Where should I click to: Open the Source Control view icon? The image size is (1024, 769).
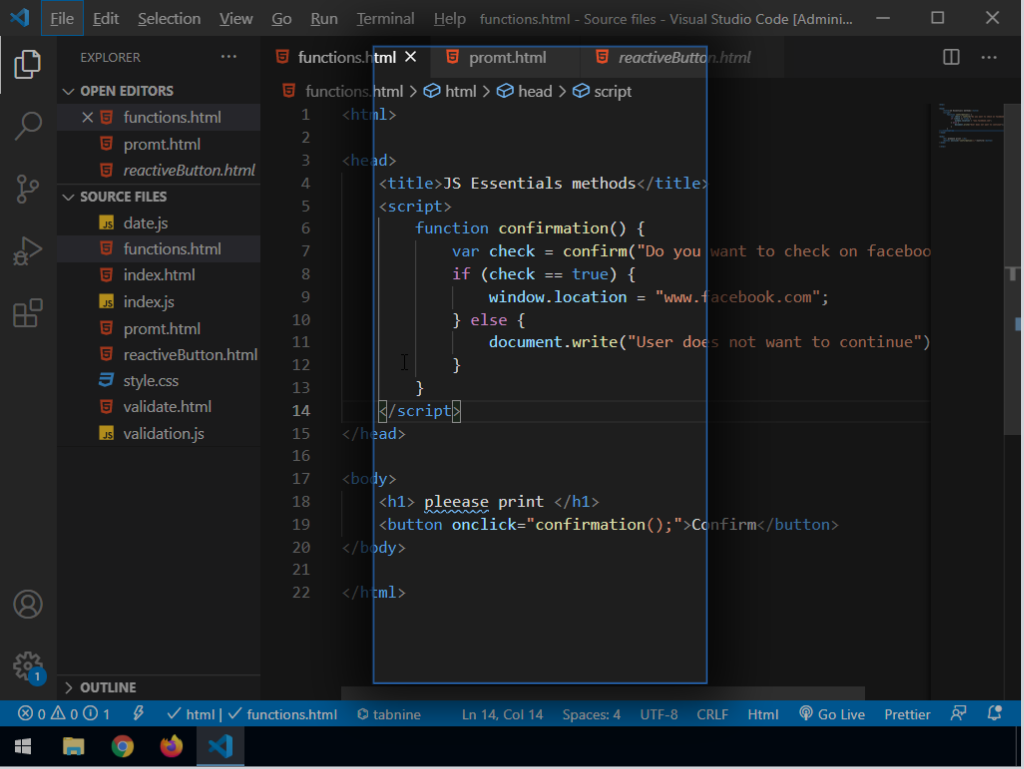pos(28,188)
